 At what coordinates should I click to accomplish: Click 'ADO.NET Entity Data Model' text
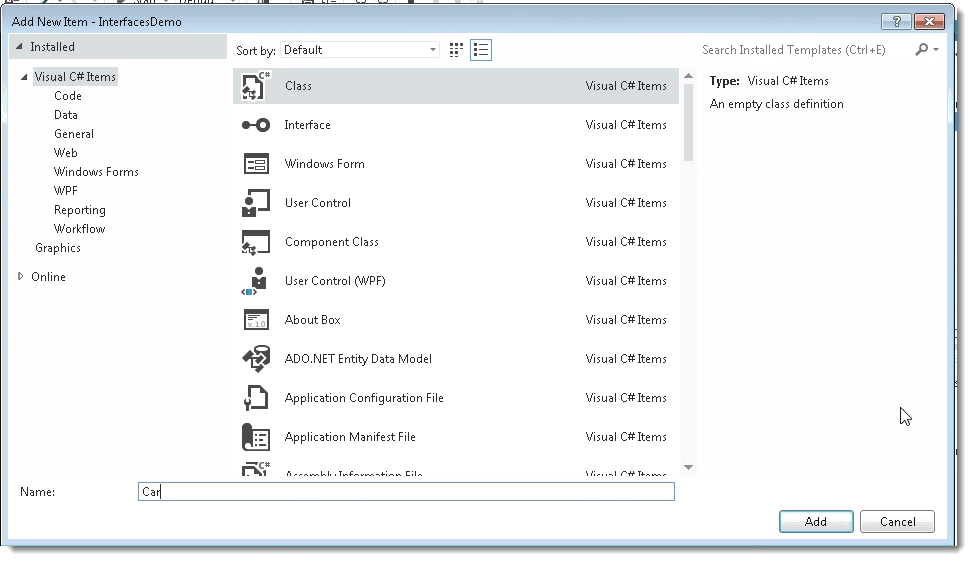(x=358, y=359)
